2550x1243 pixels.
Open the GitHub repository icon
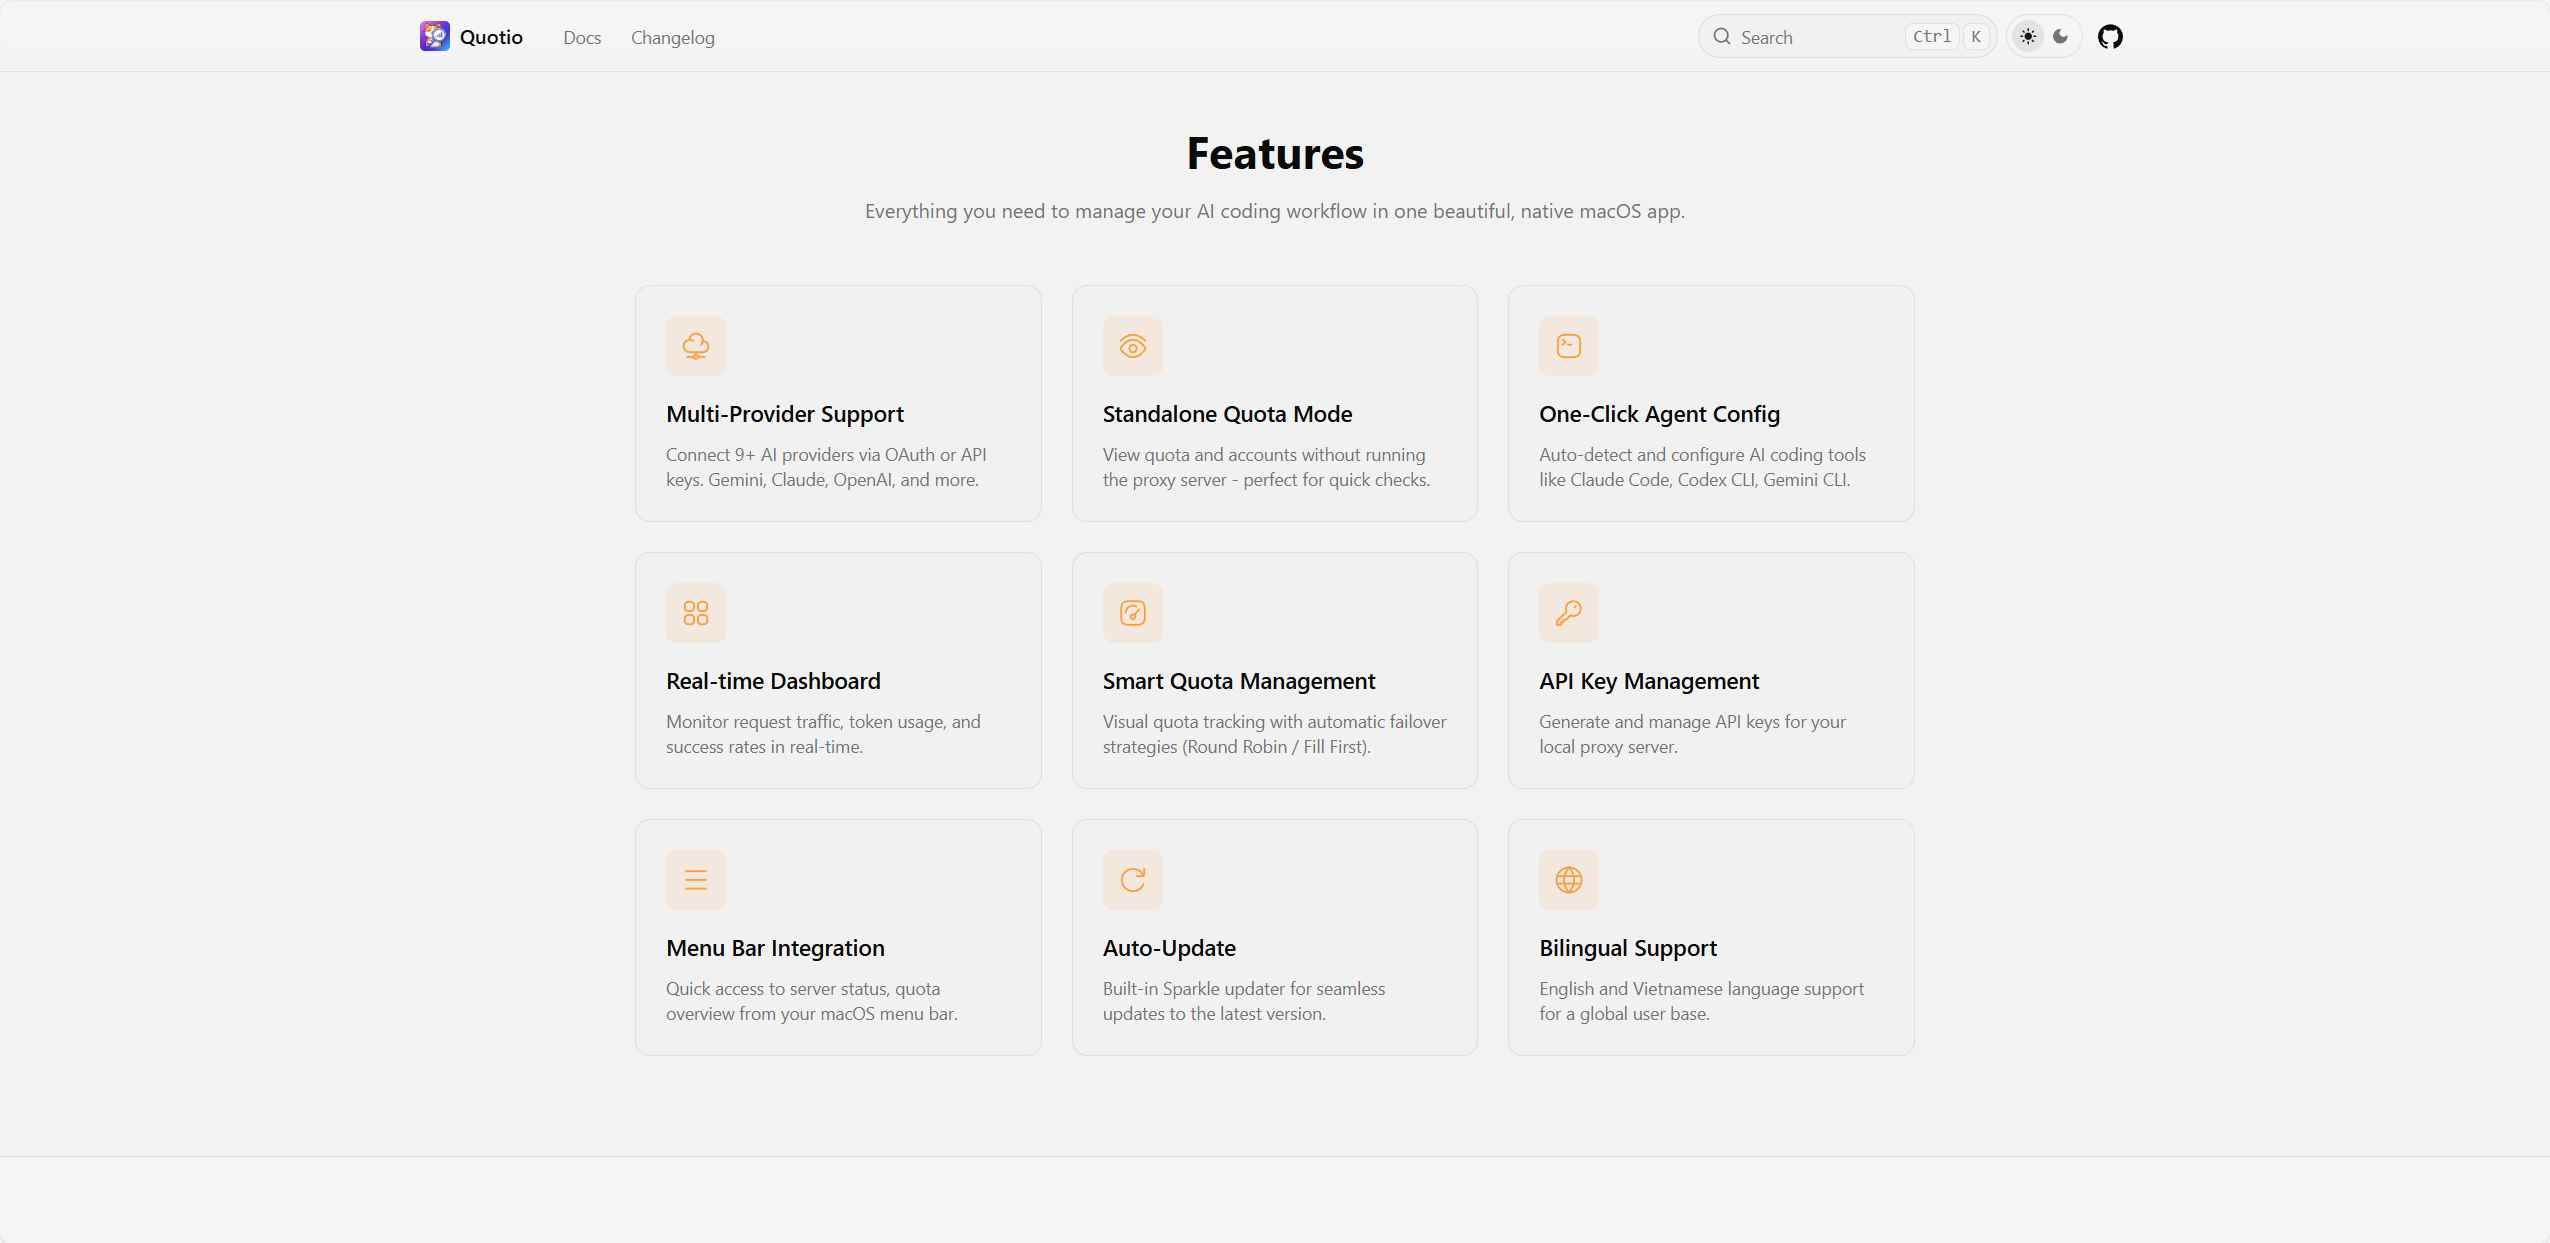coord(2110,37)
